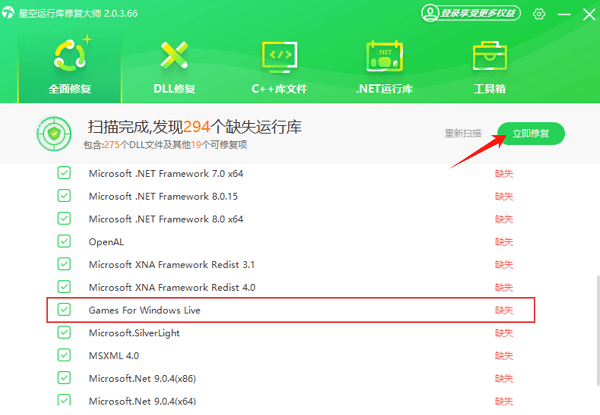This screenshot has height=415, width=600.
Task: Click the scan shield radar icon
Action: coord(52,133)
